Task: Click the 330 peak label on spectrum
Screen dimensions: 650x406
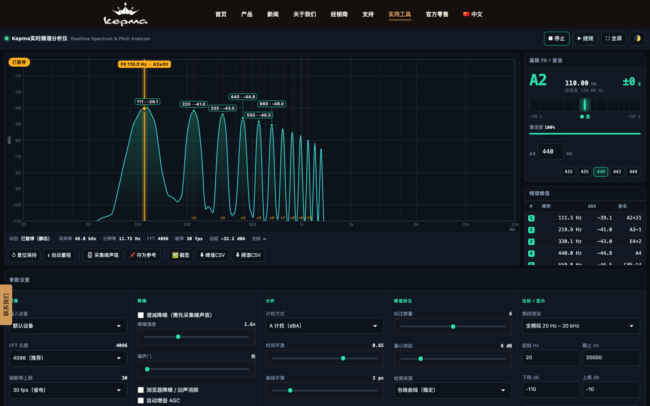Action: [223, 108]
